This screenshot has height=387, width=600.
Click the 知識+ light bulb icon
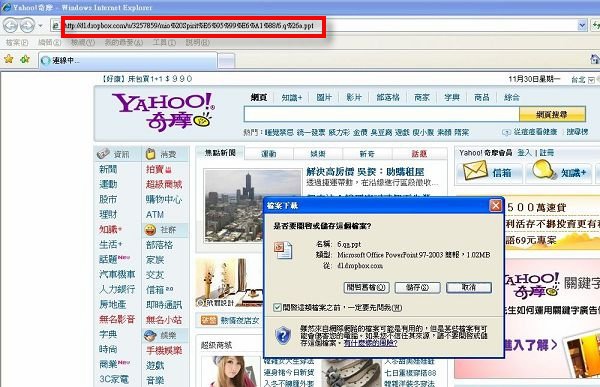click(x=543, y=169)
